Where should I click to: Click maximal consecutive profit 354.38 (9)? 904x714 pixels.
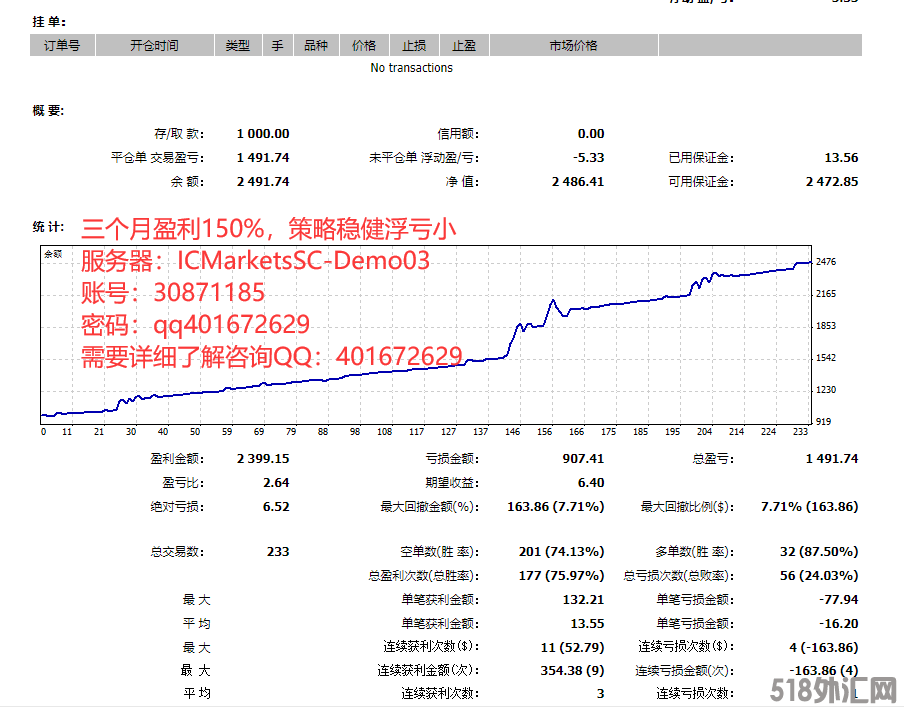[x=572, y=671]
